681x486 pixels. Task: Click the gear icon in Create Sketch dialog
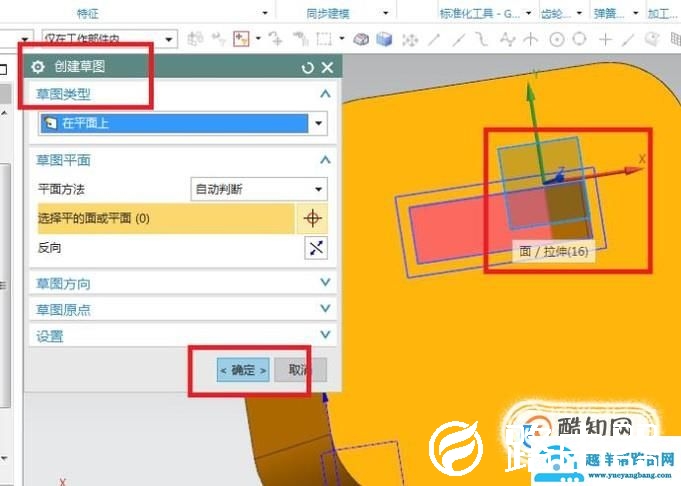coord(38,67)
